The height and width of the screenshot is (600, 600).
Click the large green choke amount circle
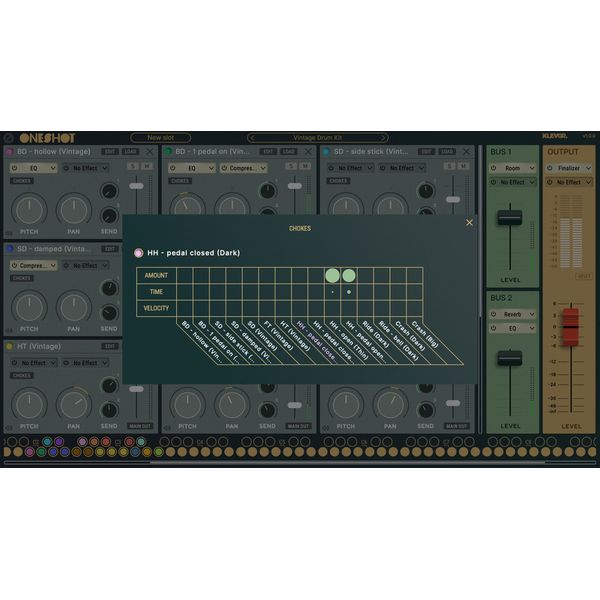pos(332,275)
